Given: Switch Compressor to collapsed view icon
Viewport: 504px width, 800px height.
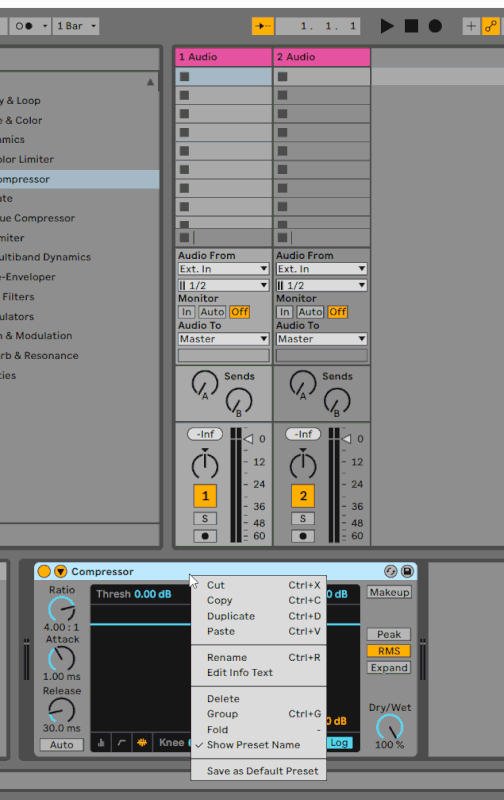Looking at the screenshot, I should pos(101,743).
